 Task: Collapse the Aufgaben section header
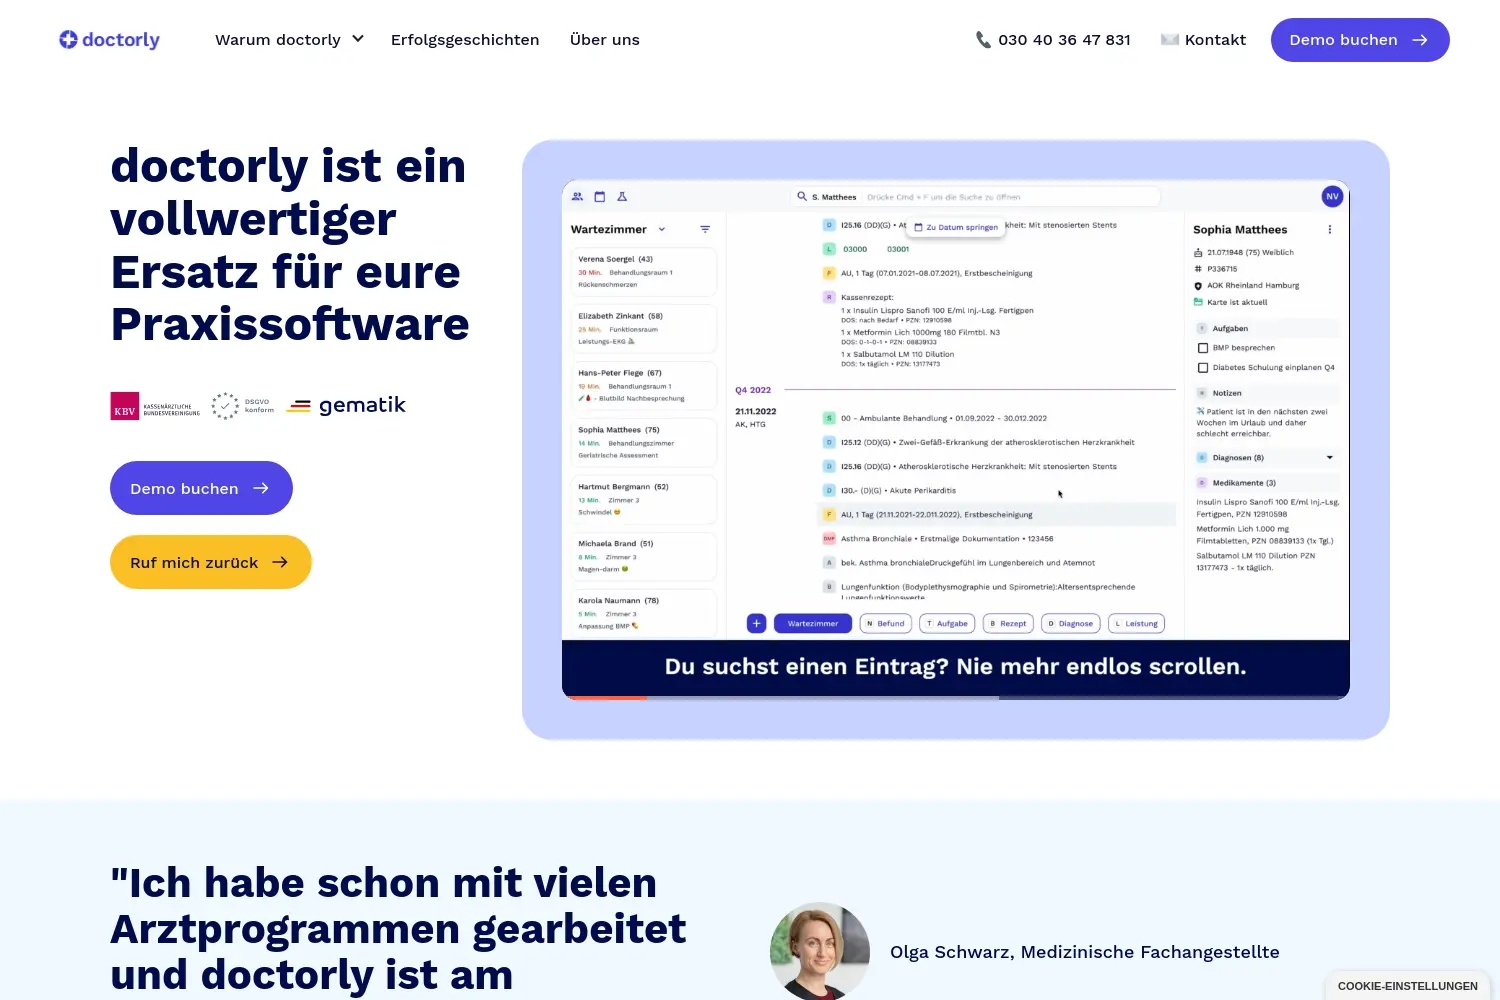pos(1266,328)
